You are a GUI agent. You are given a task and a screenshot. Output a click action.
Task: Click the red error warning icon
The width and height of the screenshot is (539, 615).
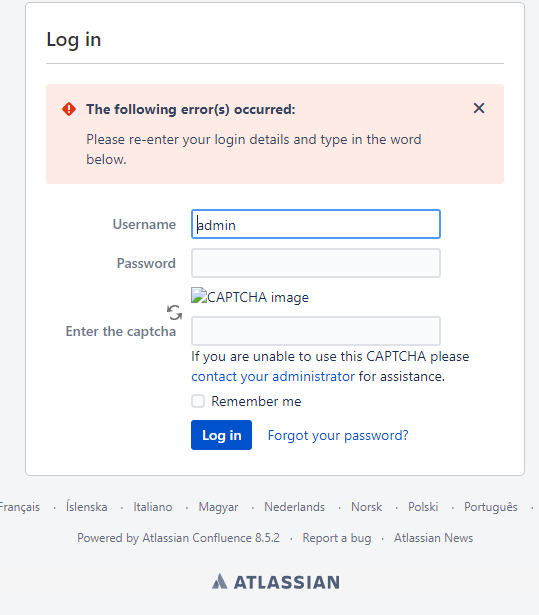tap(69, 109)
